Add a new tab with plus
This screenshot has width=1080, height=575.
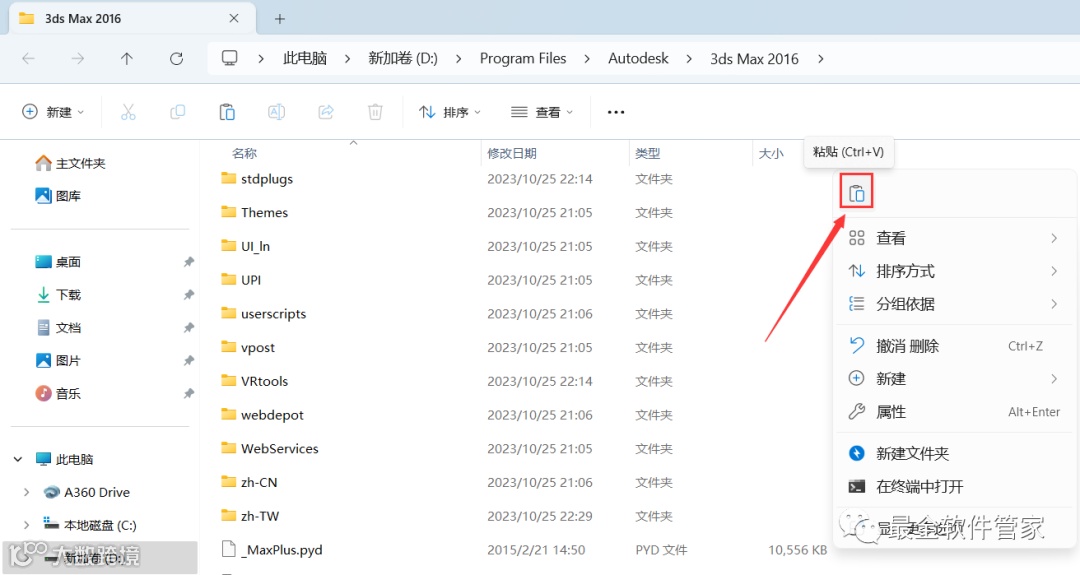pos(280,19)
